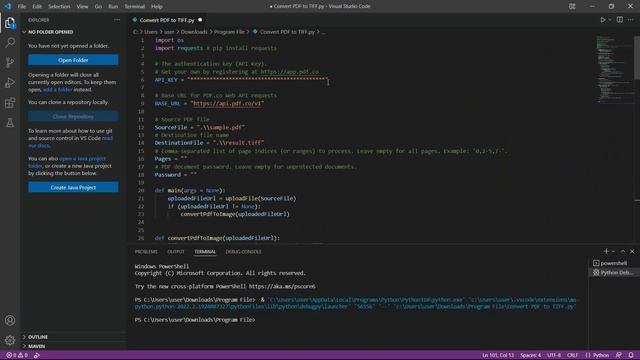640x360 pixels.
Task: Open notifications bell in status bar
Action: tap(631, 355)
